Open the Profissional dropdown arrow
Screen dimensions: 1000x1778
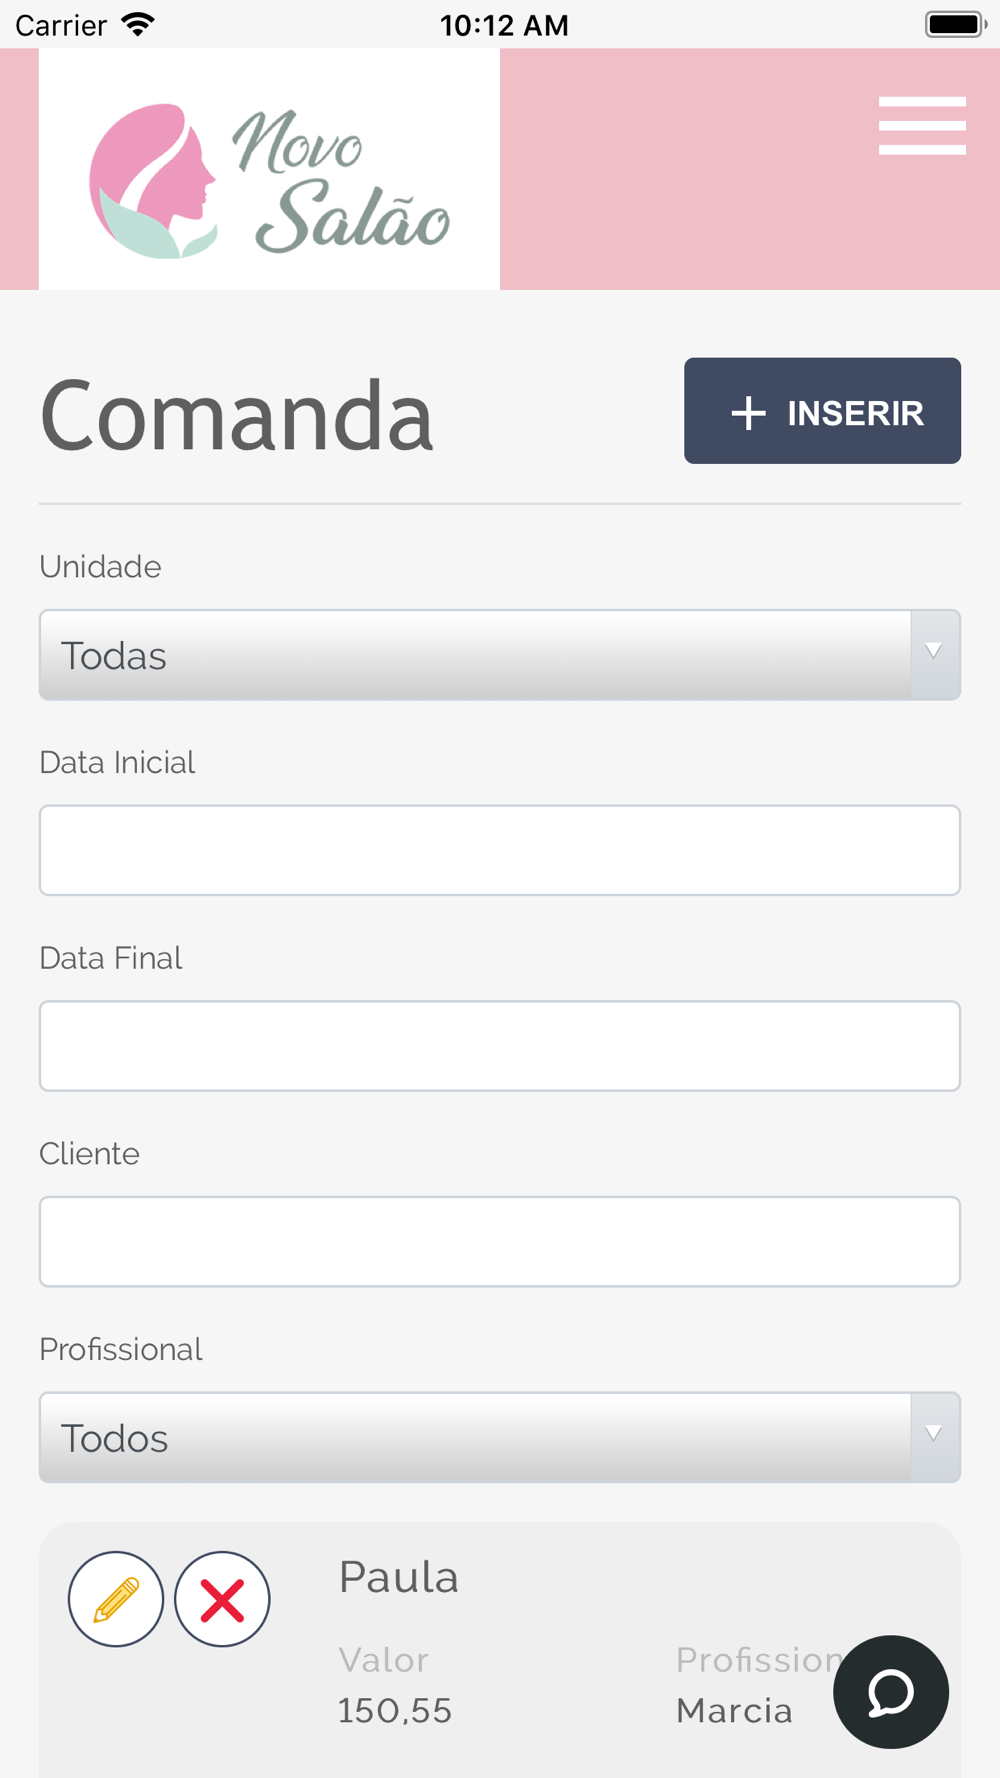click(935, 1437)
